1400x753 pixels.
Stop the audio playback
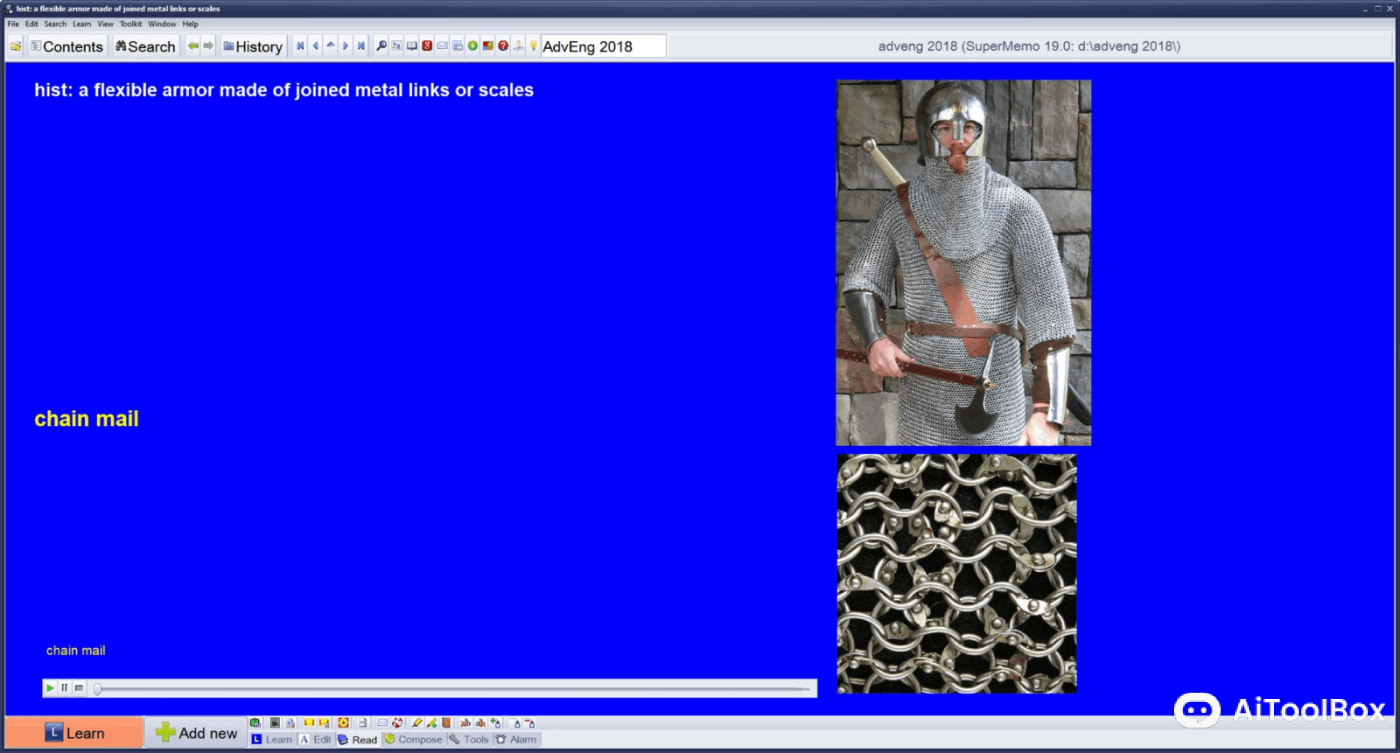[x=78, y=688]
